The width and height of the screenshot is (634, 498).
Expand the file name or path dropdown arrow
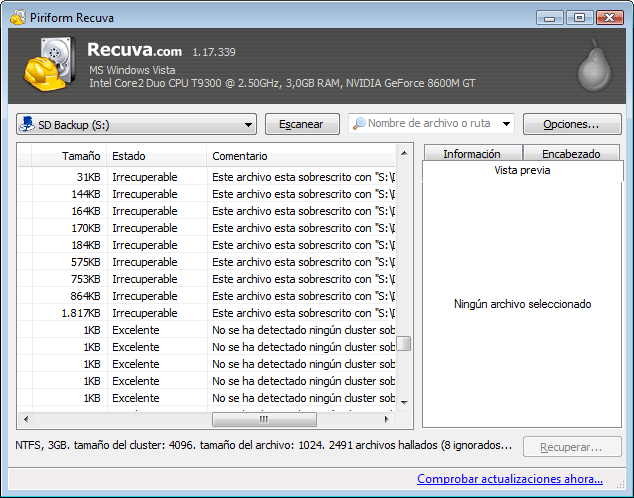coord(506,125)
